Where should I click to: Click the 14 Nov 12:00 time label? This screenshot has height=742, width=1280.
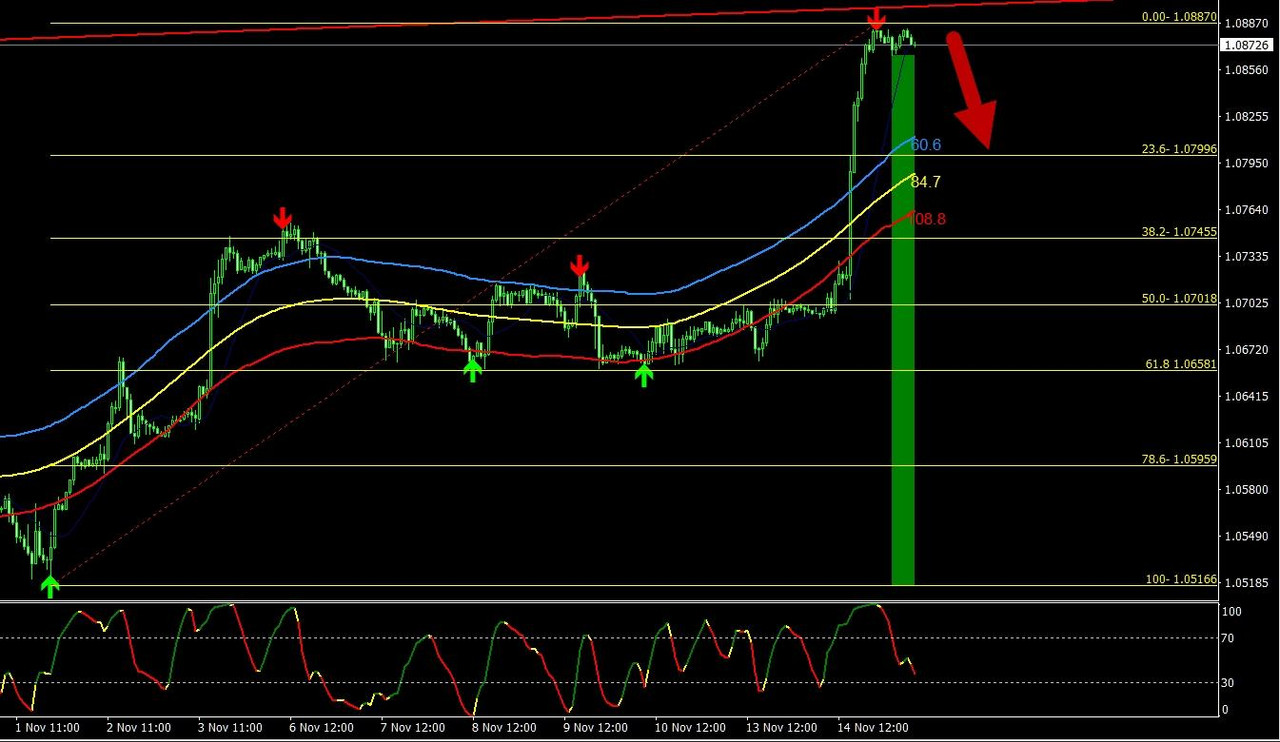tap(873, 727)
